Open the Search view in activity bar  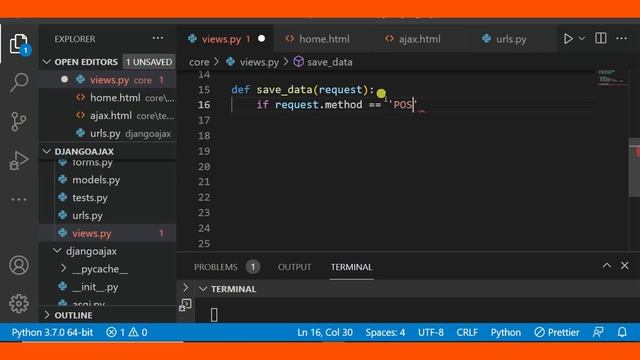pyautogui.click(x=19, y=82)
